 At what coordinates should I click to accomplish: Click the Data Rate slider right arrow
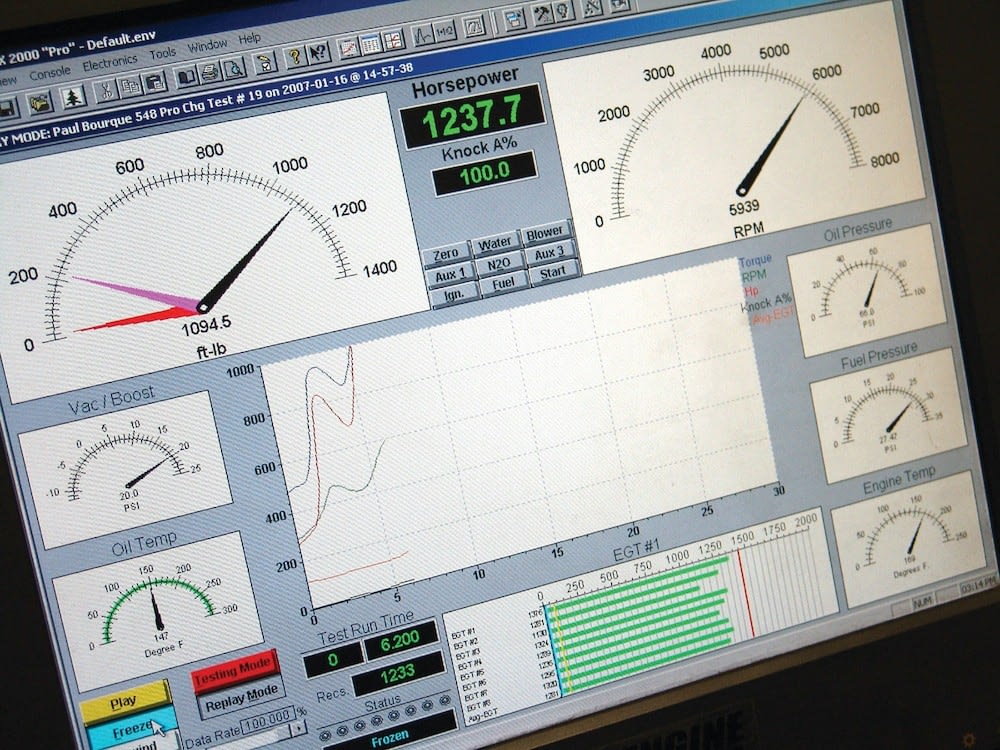click(x=298, y=728)
